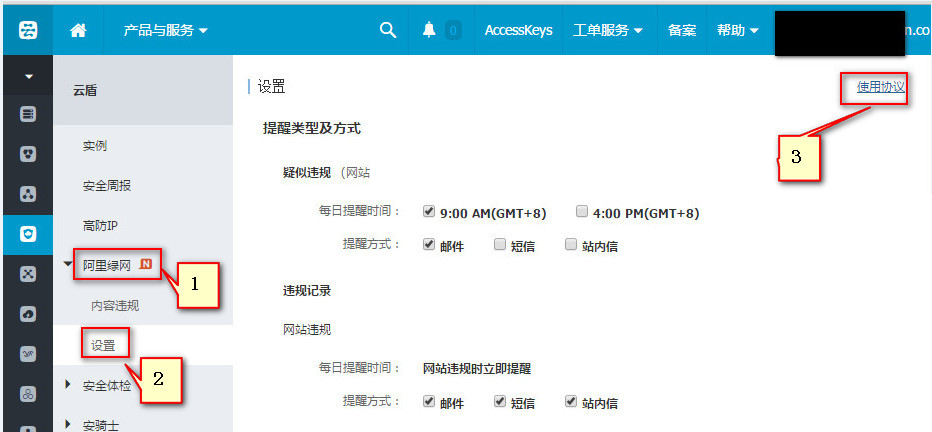The image size is (932, 432).
Task: Open the search magnifier icon
Action: pyautogui.click(x=388, y=30)
